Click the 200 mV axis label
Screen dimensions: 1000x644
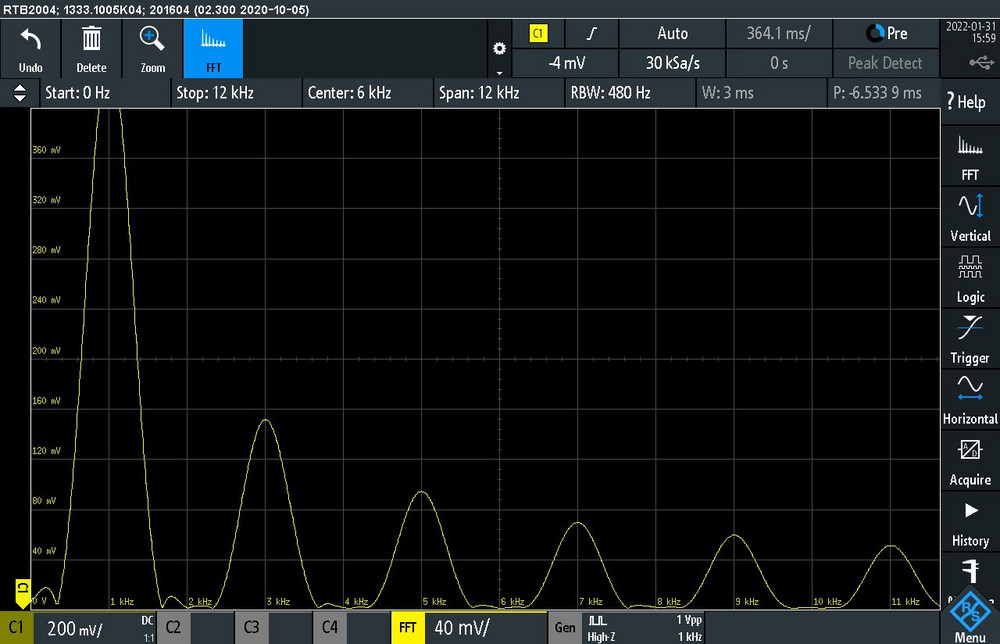(x=46, y=351)
